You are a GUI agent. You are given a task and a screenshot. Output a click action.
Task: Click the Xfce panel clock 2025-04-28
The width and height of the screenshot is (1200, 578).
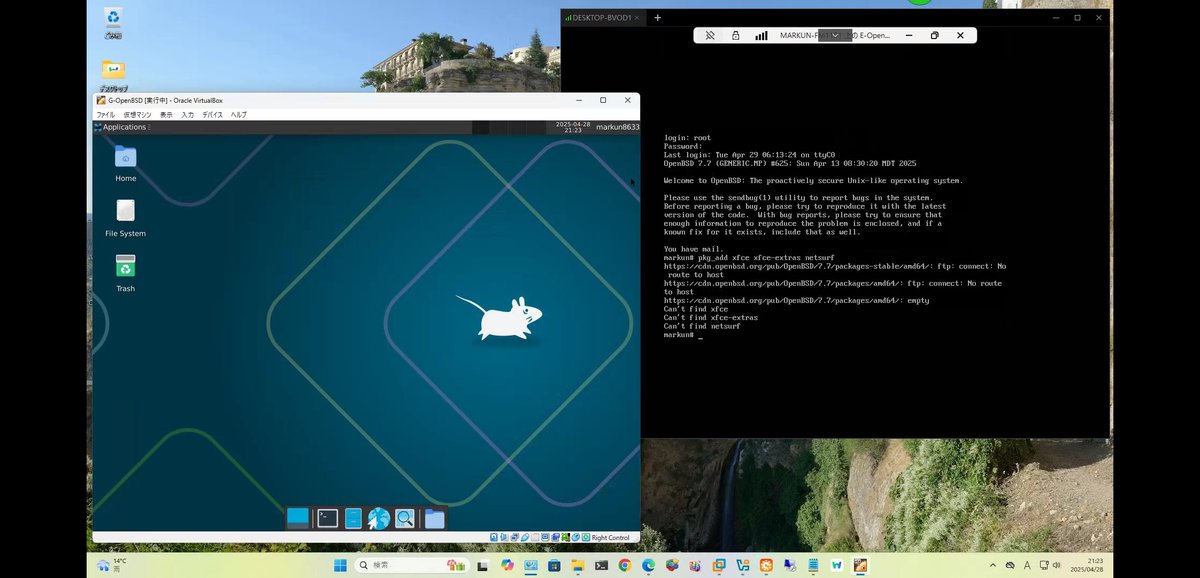pyautogui.click(x=572, y=127)
